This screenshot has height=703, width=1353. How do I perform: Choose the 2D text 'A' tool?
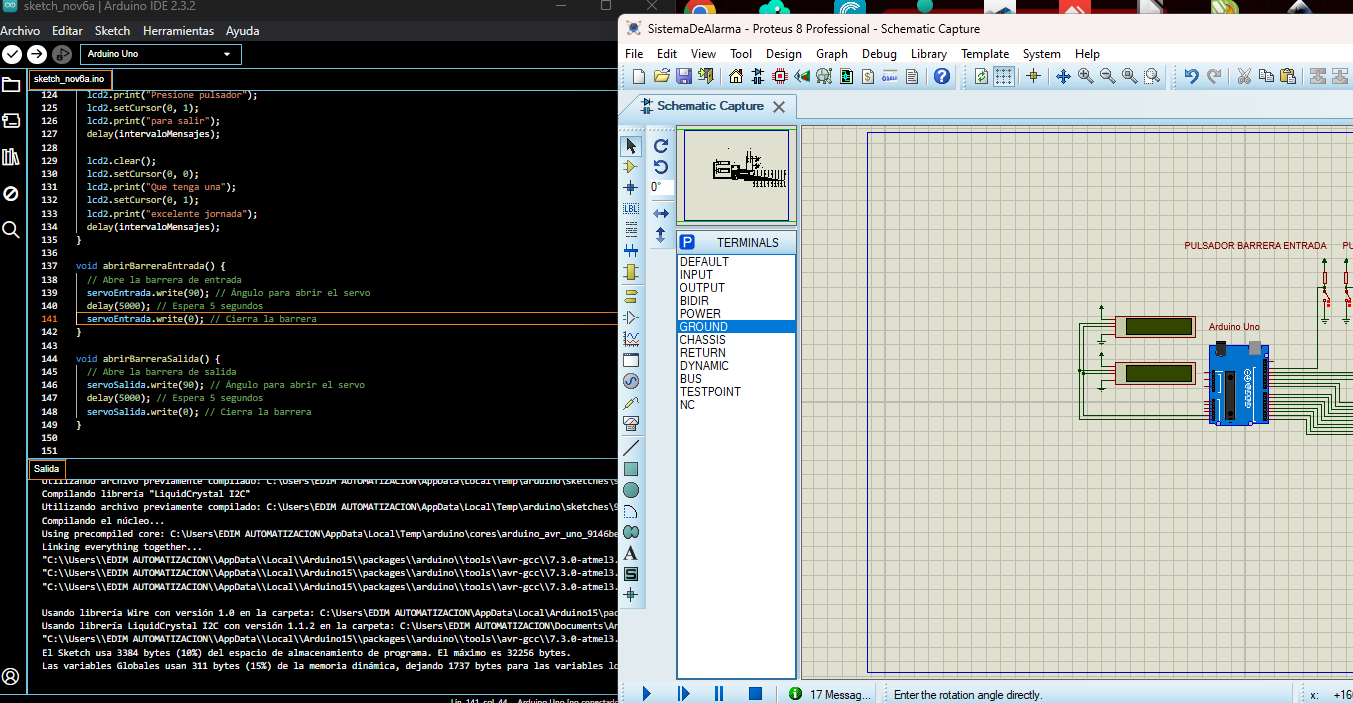631,553
